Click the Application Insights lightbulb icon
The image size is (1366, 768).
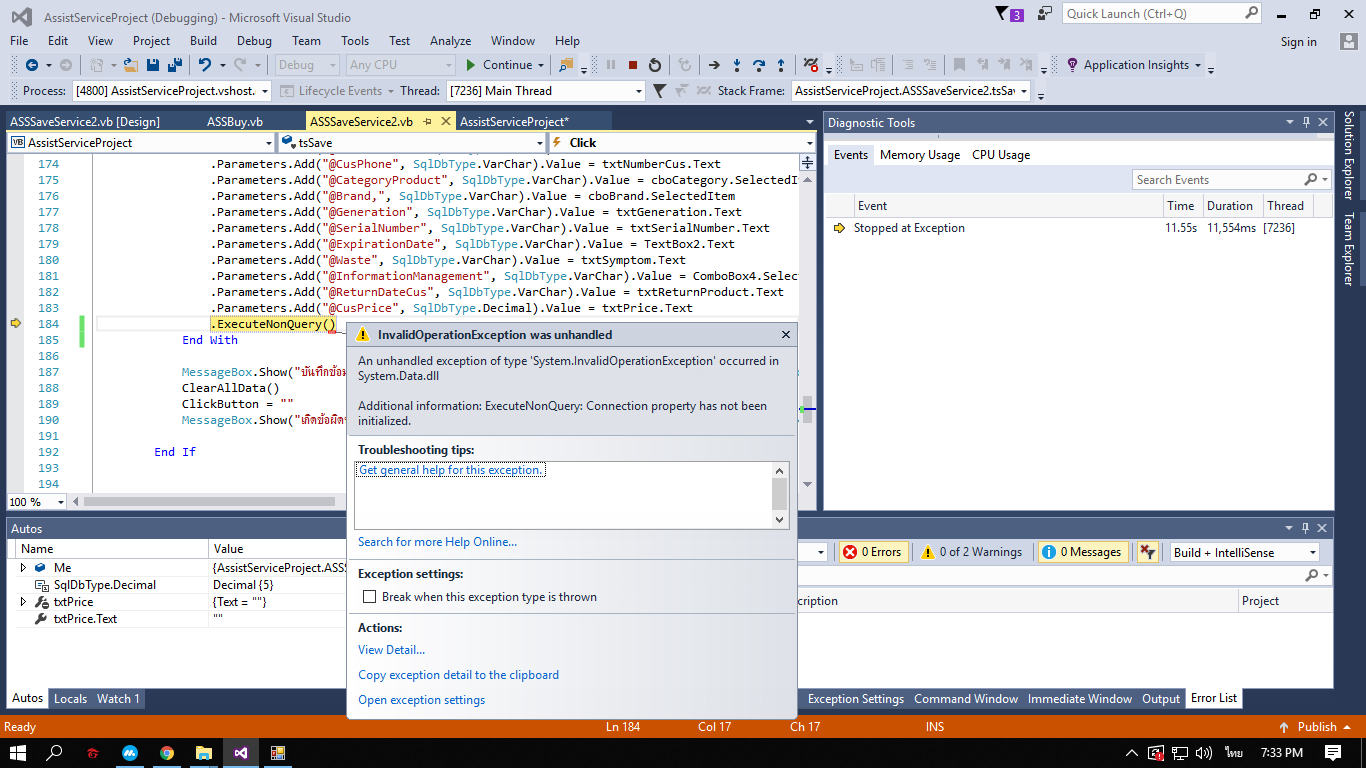click(1071, 65)
